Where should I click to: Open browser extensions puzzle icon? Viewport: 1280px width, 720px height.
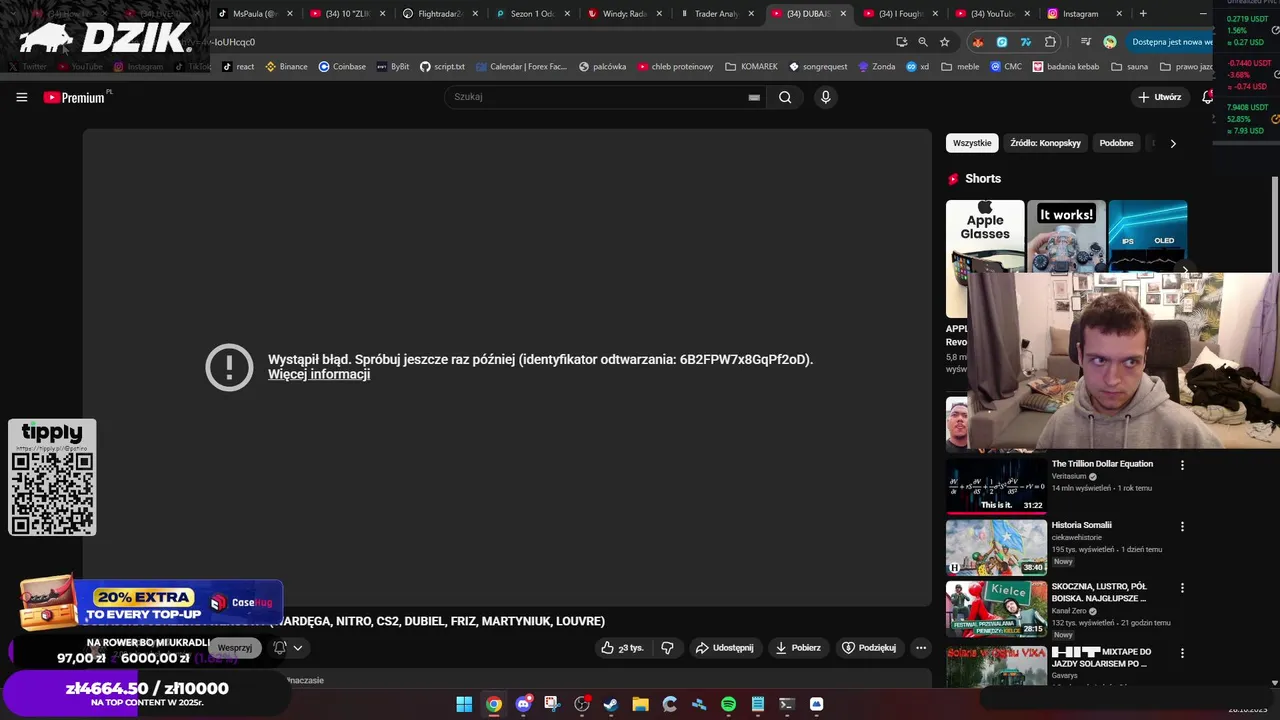(1050, 42)
